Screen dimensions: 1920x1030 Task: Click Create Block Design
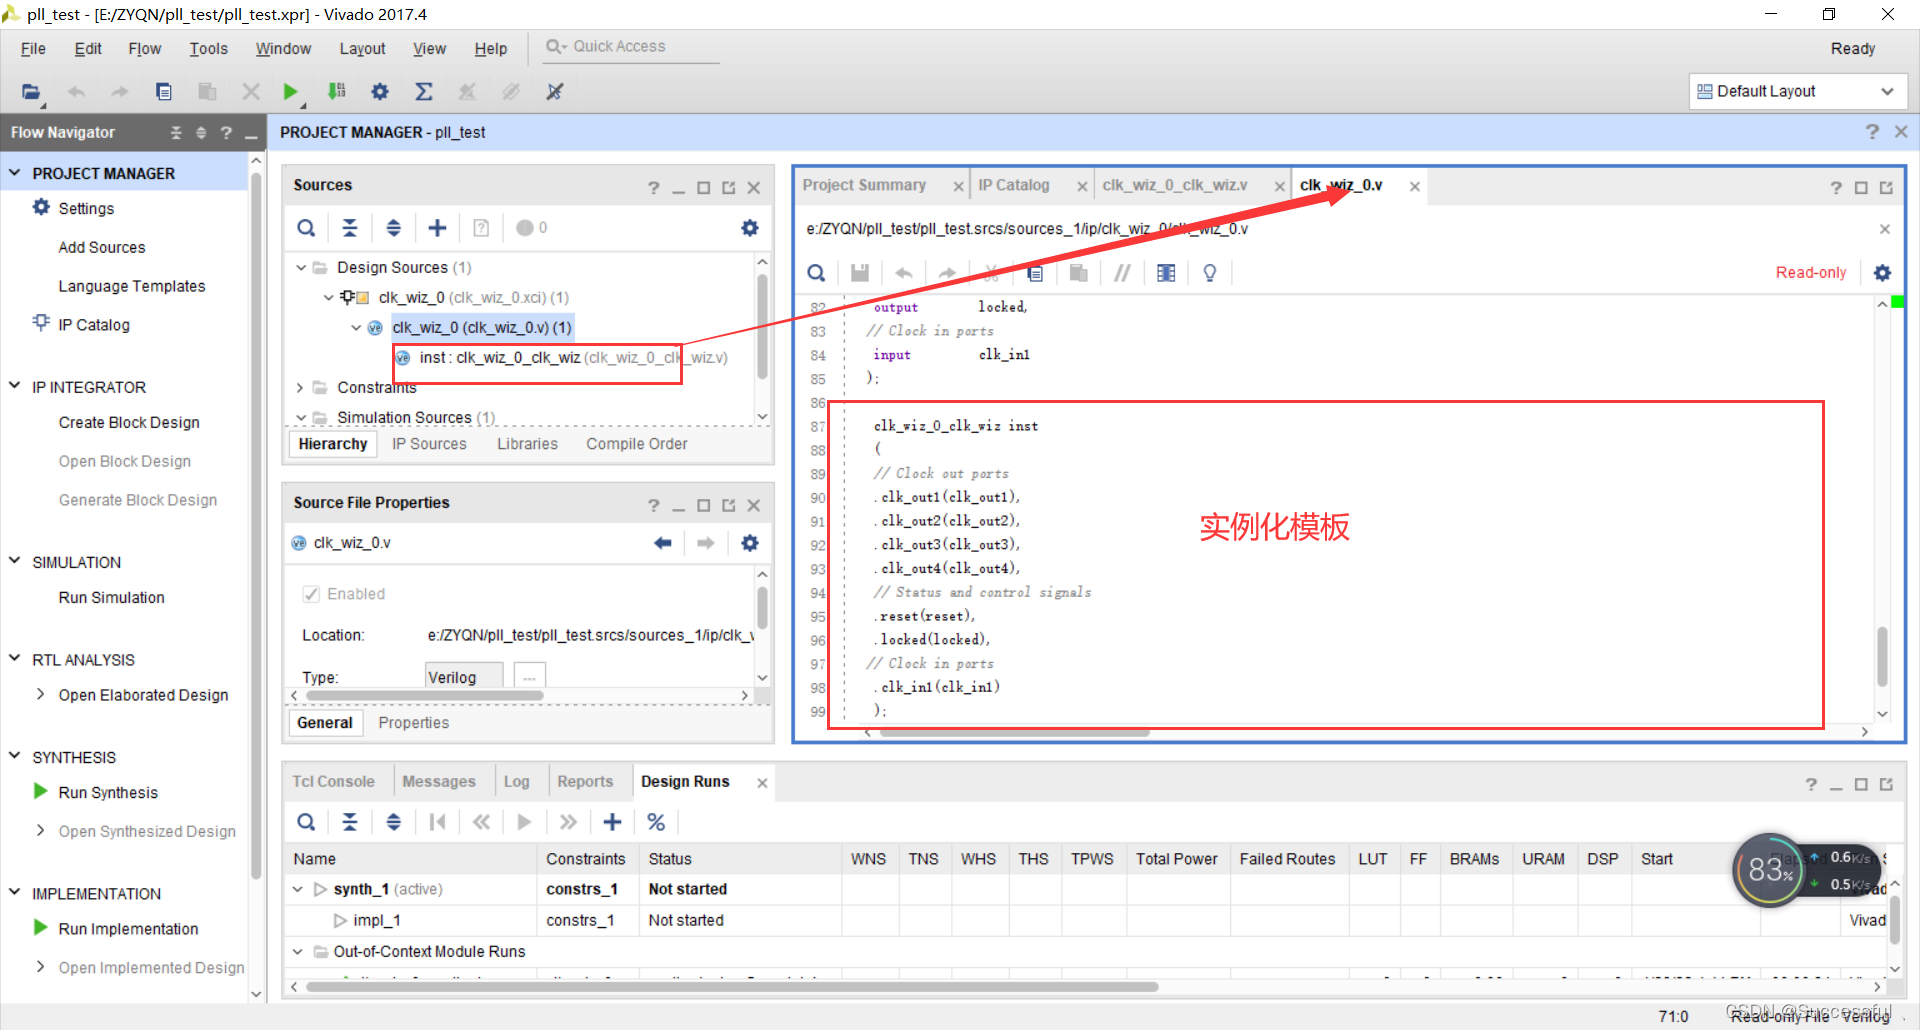point(129,422)
